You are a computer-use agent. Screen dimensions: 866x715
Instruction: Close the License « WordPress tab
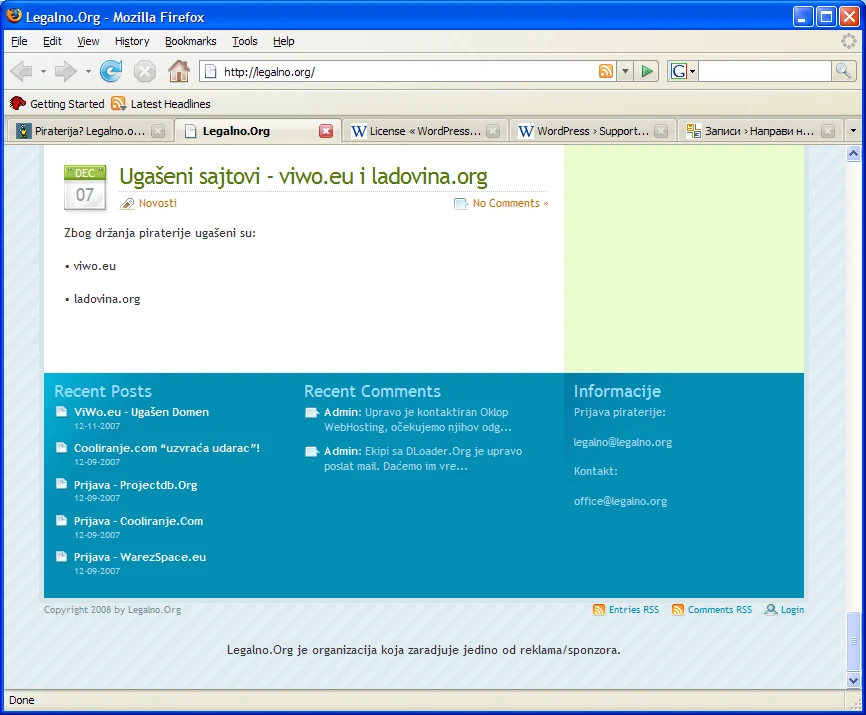493,131
